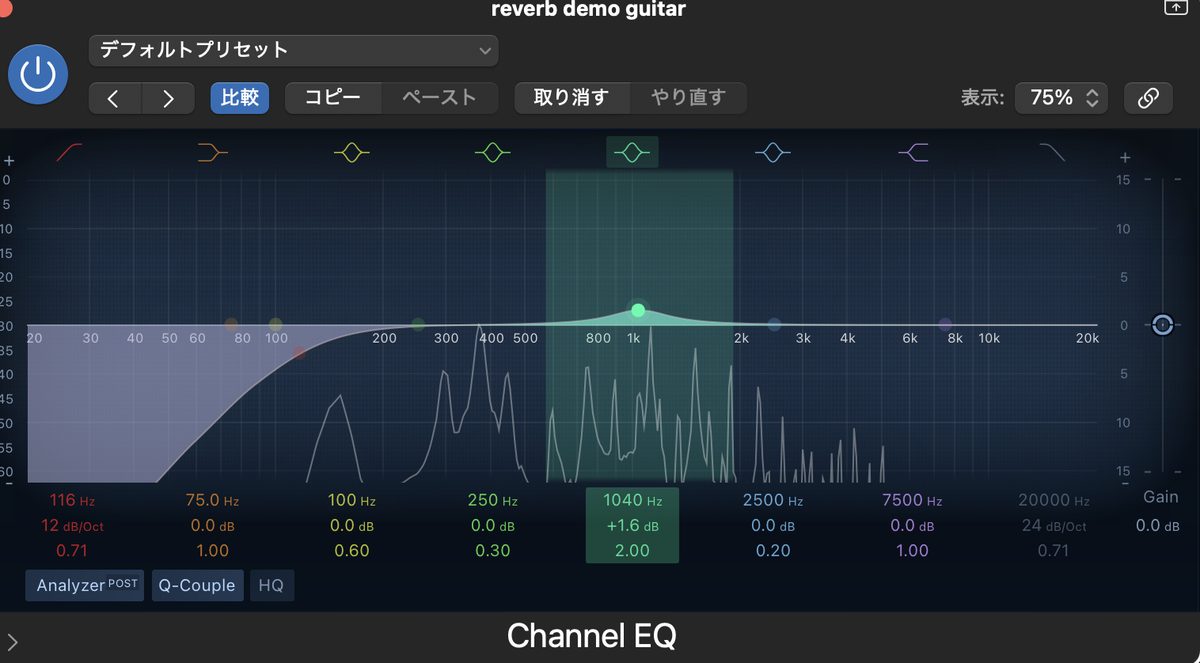Click the 75.0 Hz frequency value
The width and height of the screenshot is (1200, 663).
pyautogui.click(x=212, y=500)
